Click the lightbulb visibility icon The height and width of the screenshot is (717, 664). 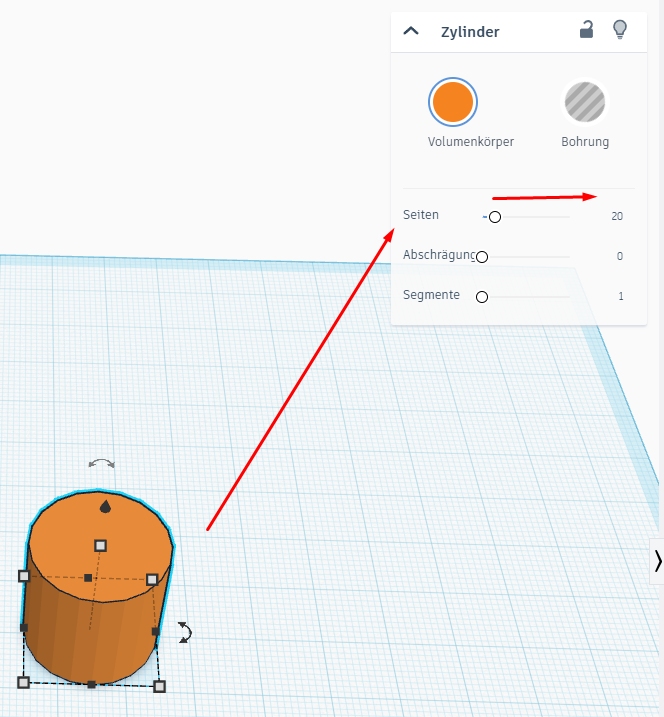tap(620, 30)
